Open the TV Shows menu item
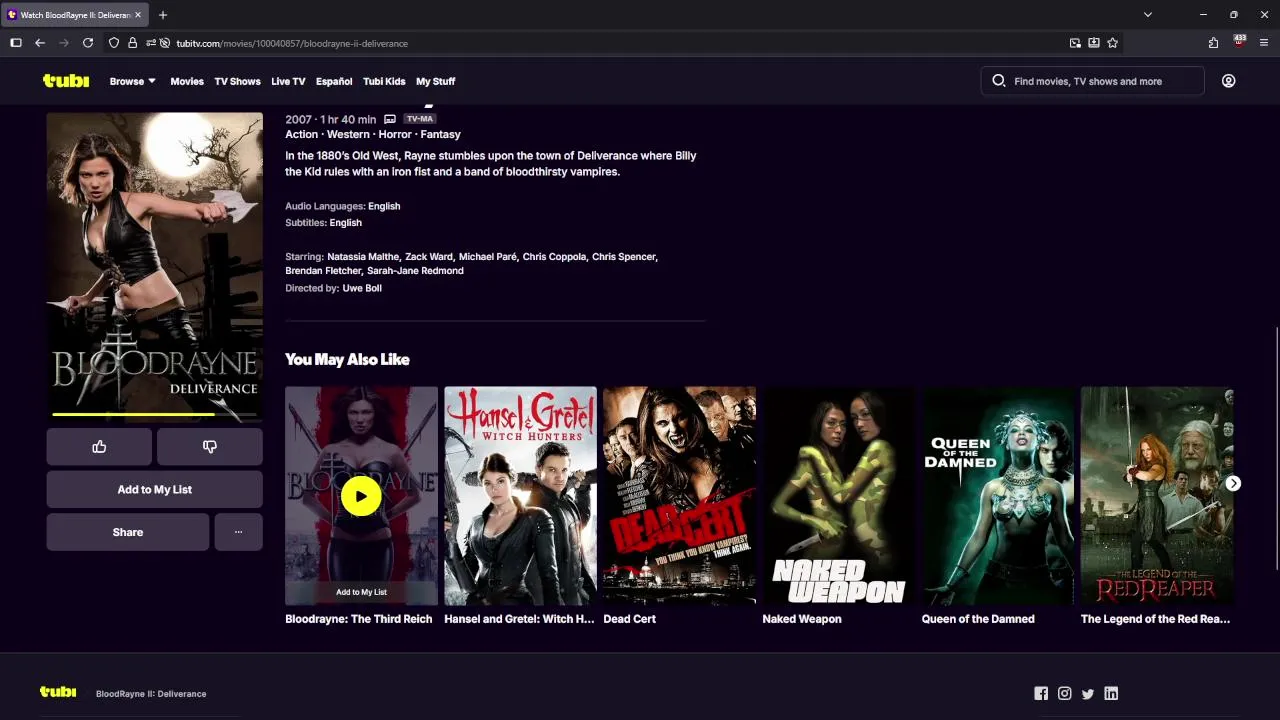1280x720 pixels. [x=237, y=81]
